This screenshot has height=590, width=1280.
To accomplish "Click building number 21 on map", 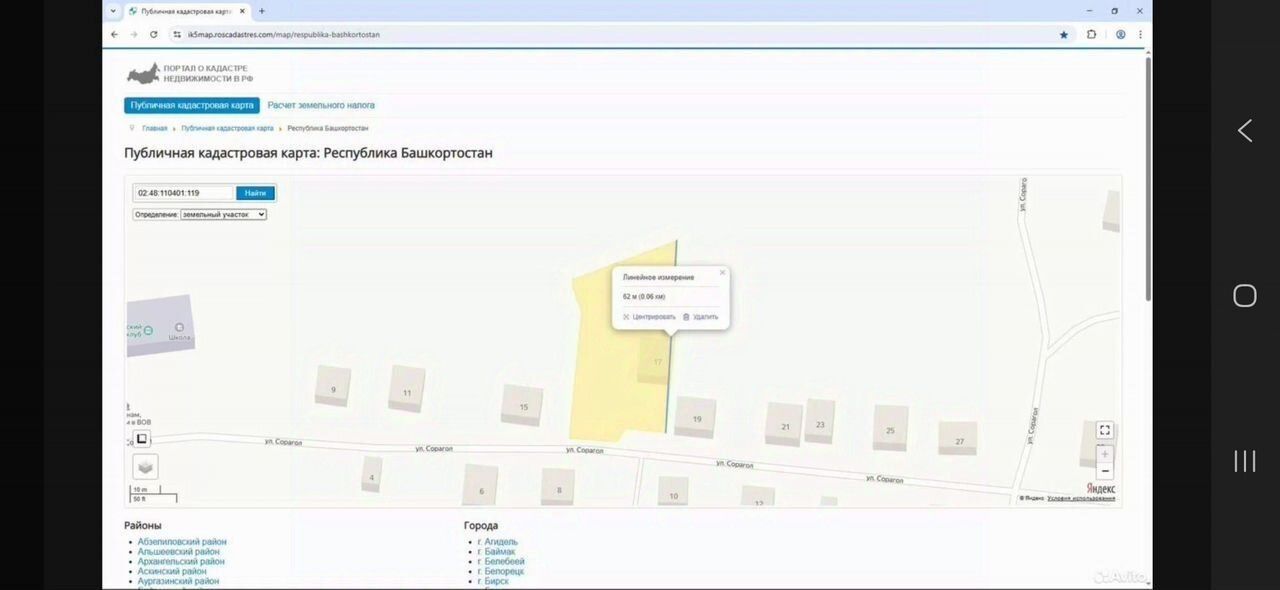I will point(784,426).
